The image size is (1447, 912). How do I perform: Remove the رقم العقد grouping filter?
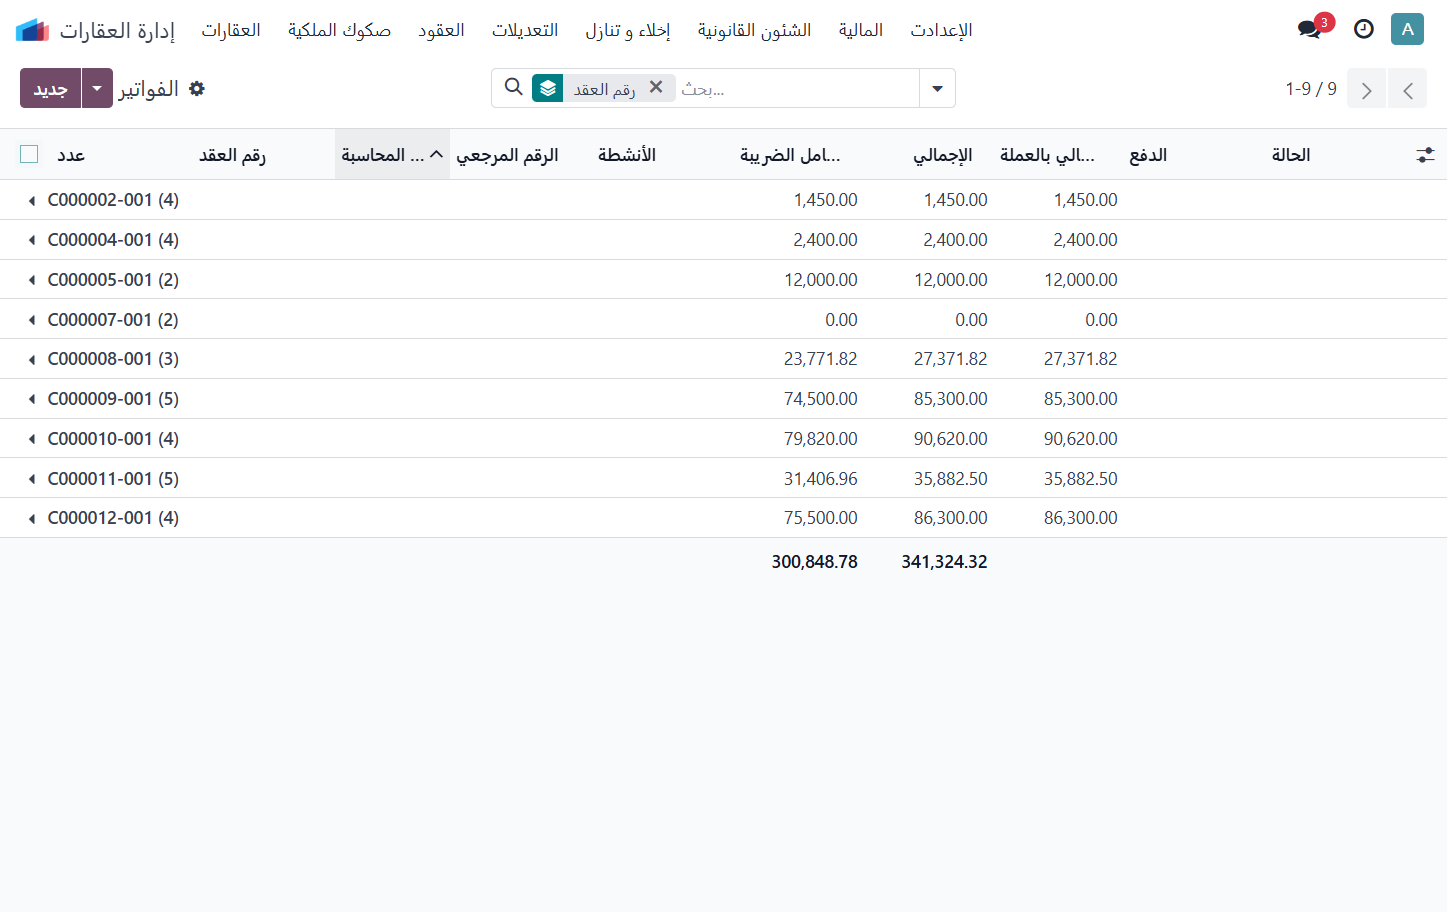[x=656, y=87]
